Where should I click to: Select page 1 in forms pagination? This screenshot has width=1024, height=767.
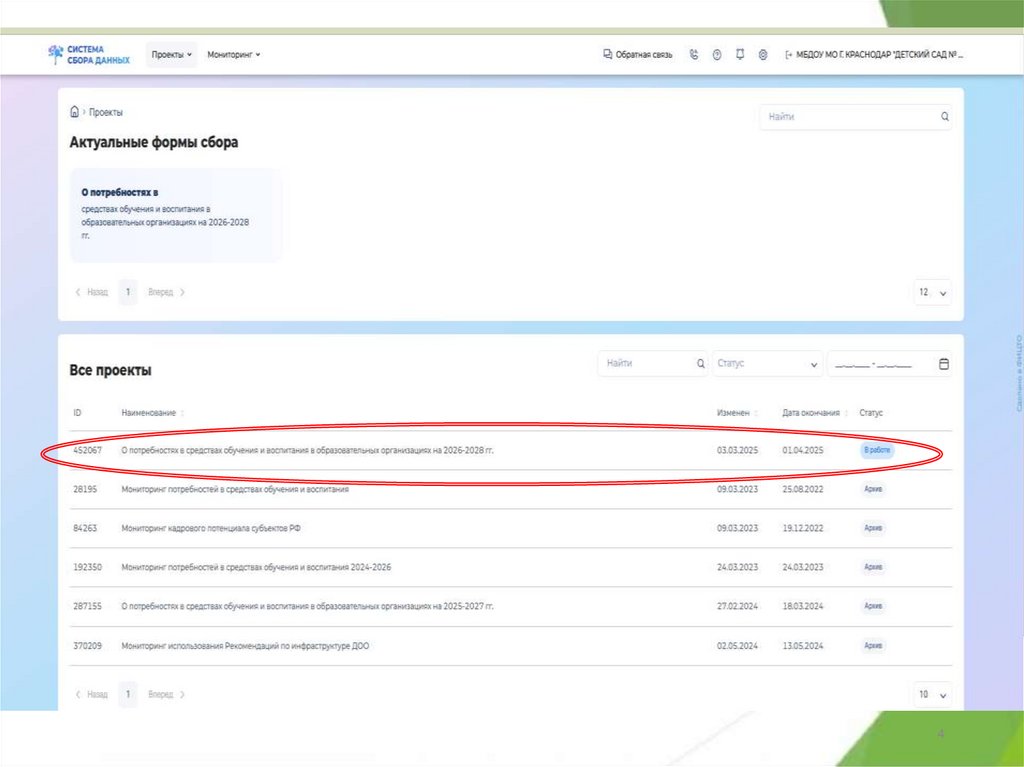point(128,292)
